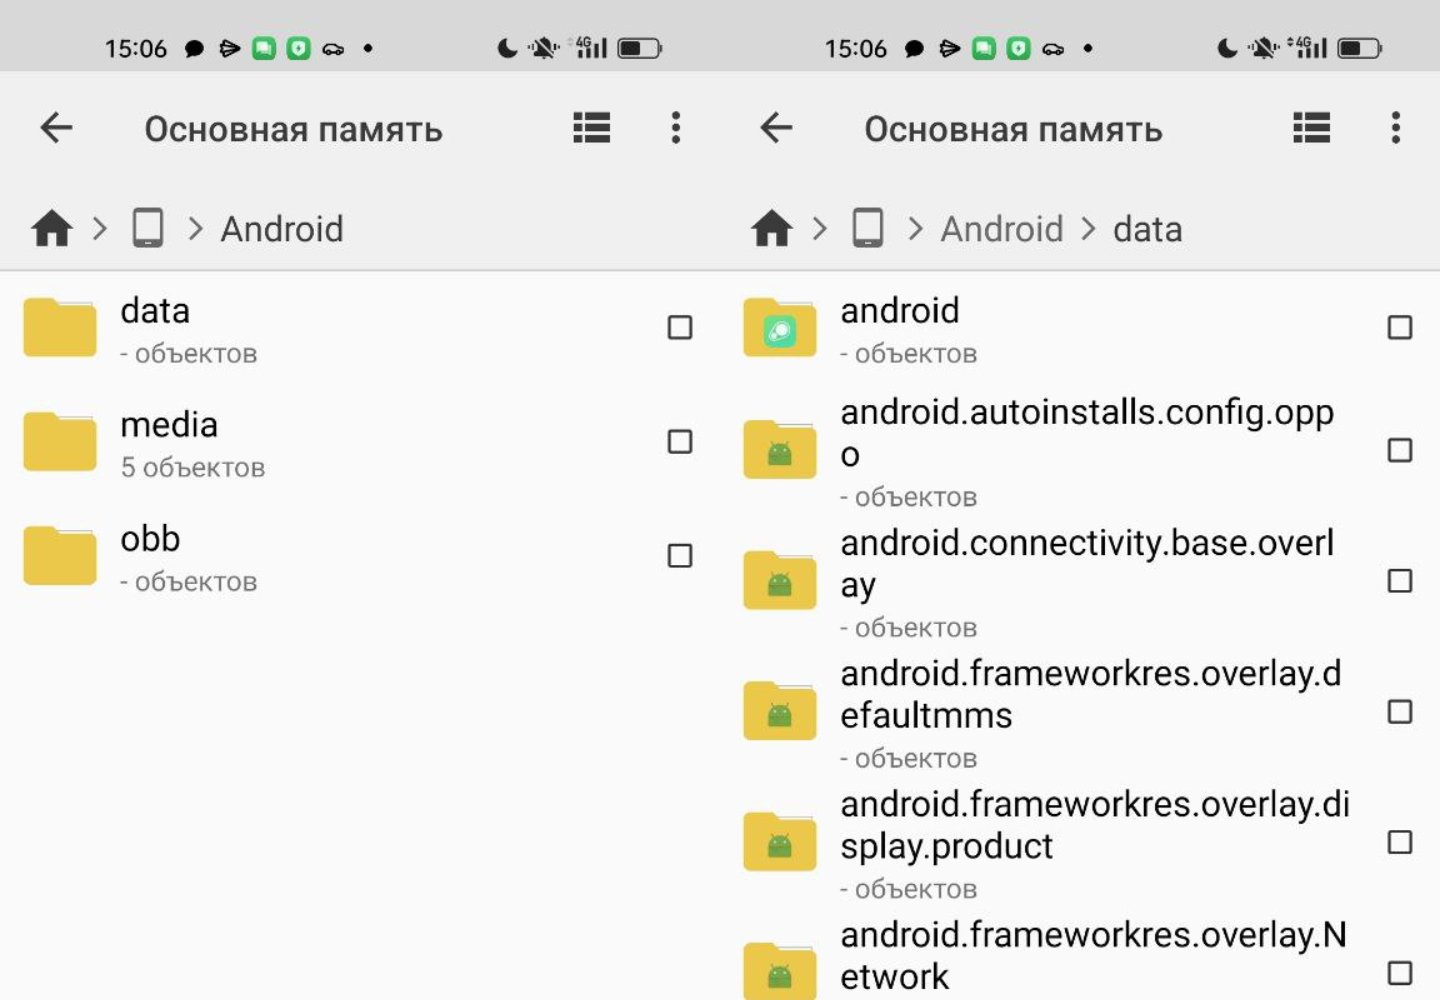Tap moon do-not-disturb icon in left status bar

pyautogui.click(x=507, y=48)
